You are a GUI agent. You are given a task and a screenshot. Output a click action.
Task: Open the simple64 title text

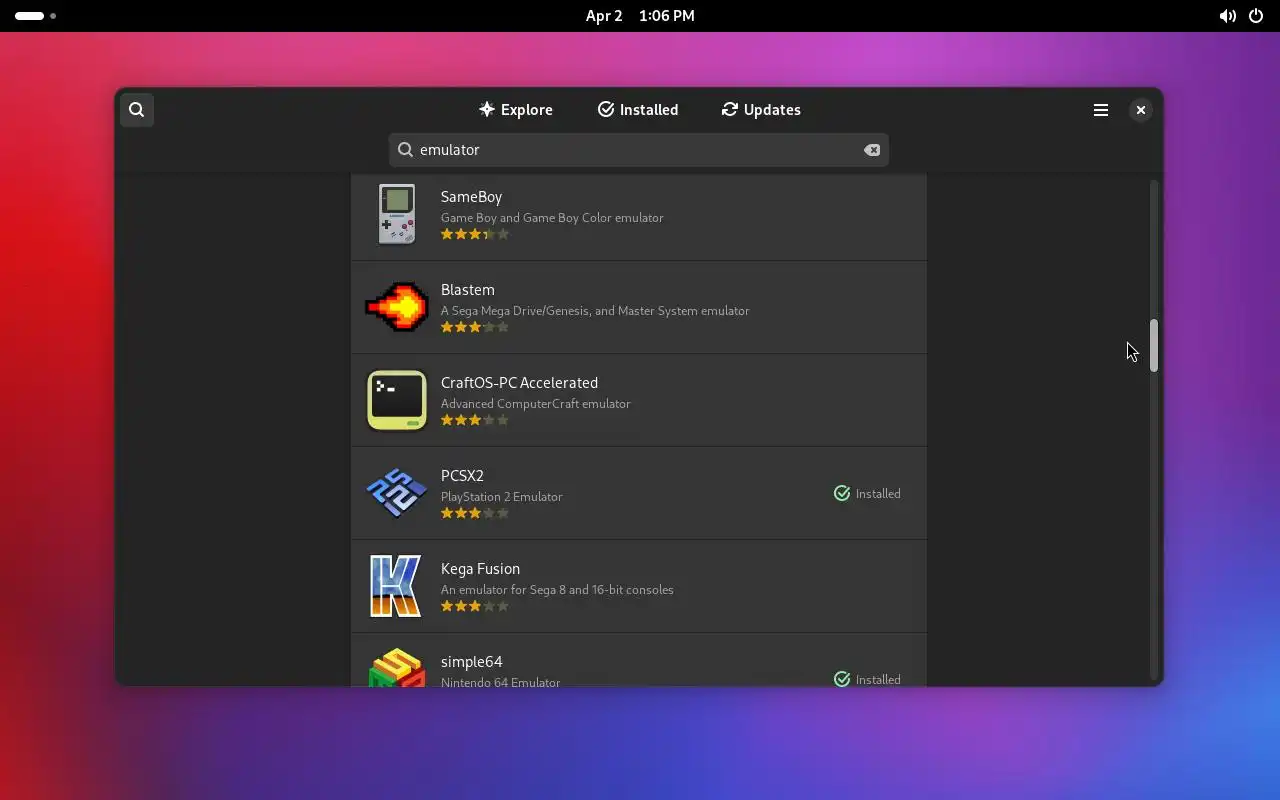point(471,662)
